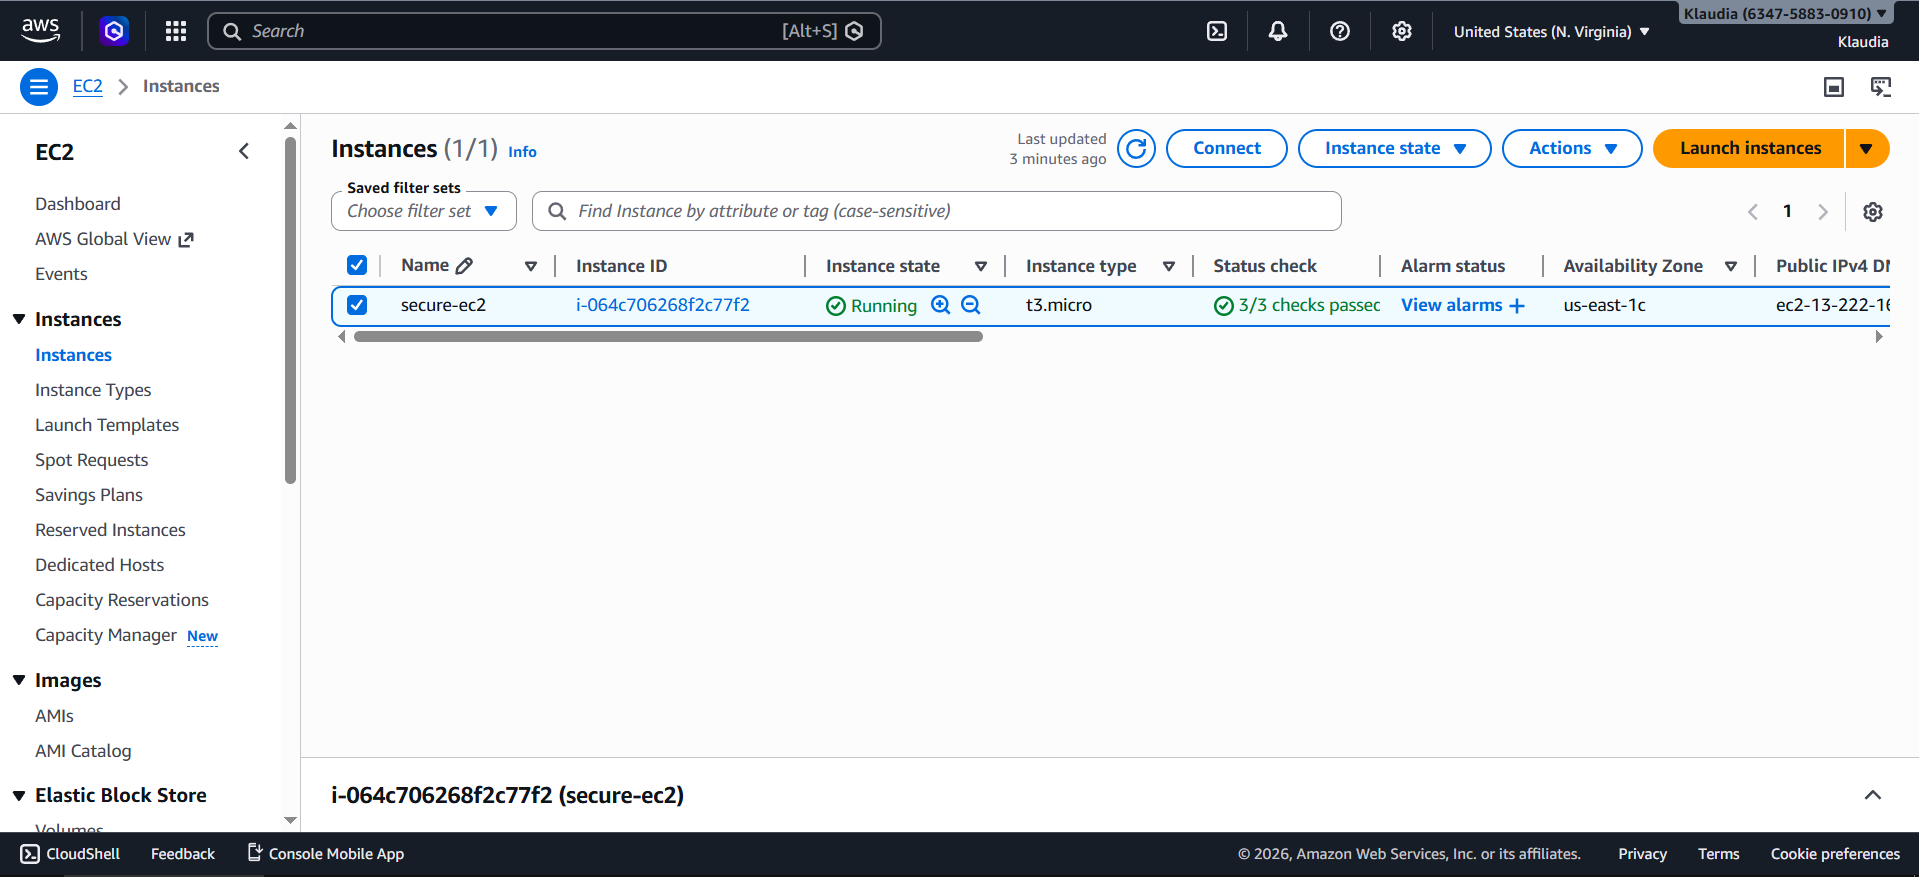
Task: Go to Events in the sidebar
Action: 61,274
